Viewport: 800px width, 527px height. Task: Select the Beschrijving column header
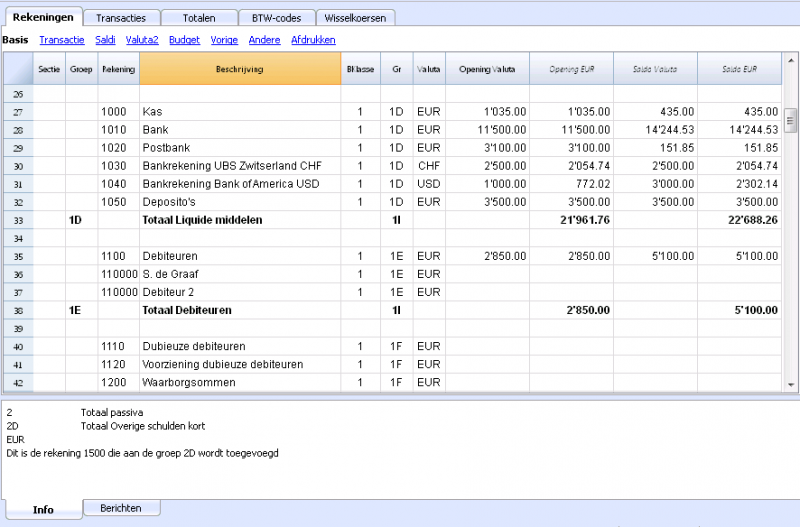(x=240, y=69)
